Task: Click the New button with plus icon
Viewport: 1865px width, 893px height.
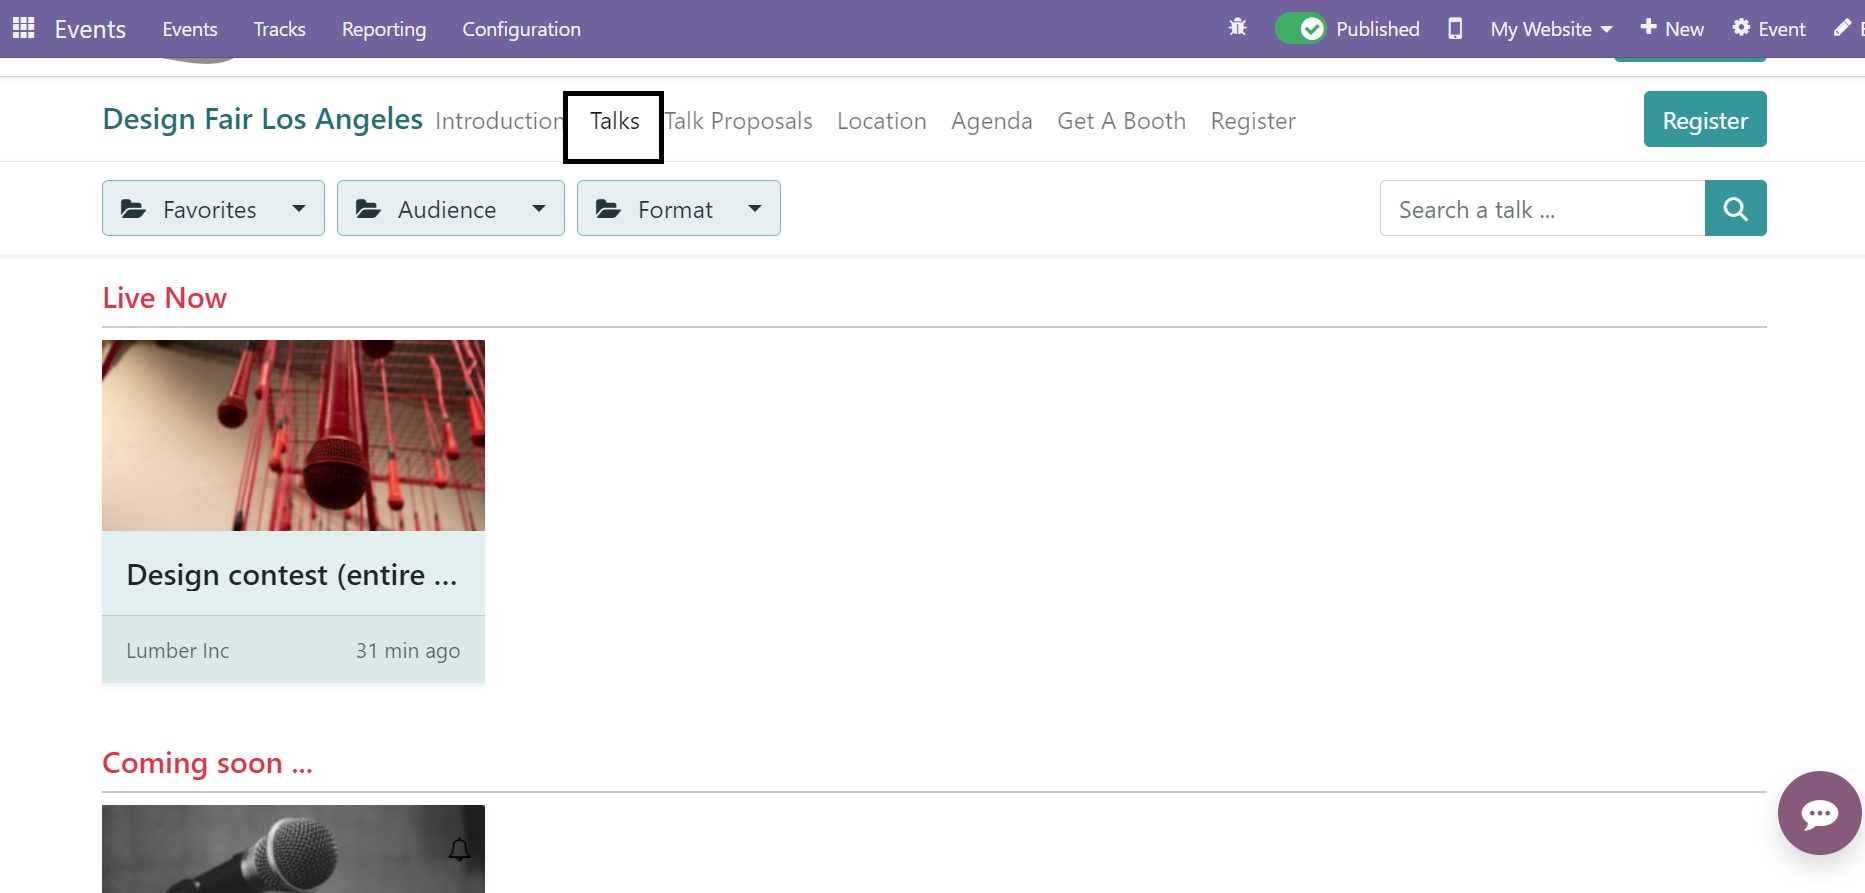Action: point(1672,28)
